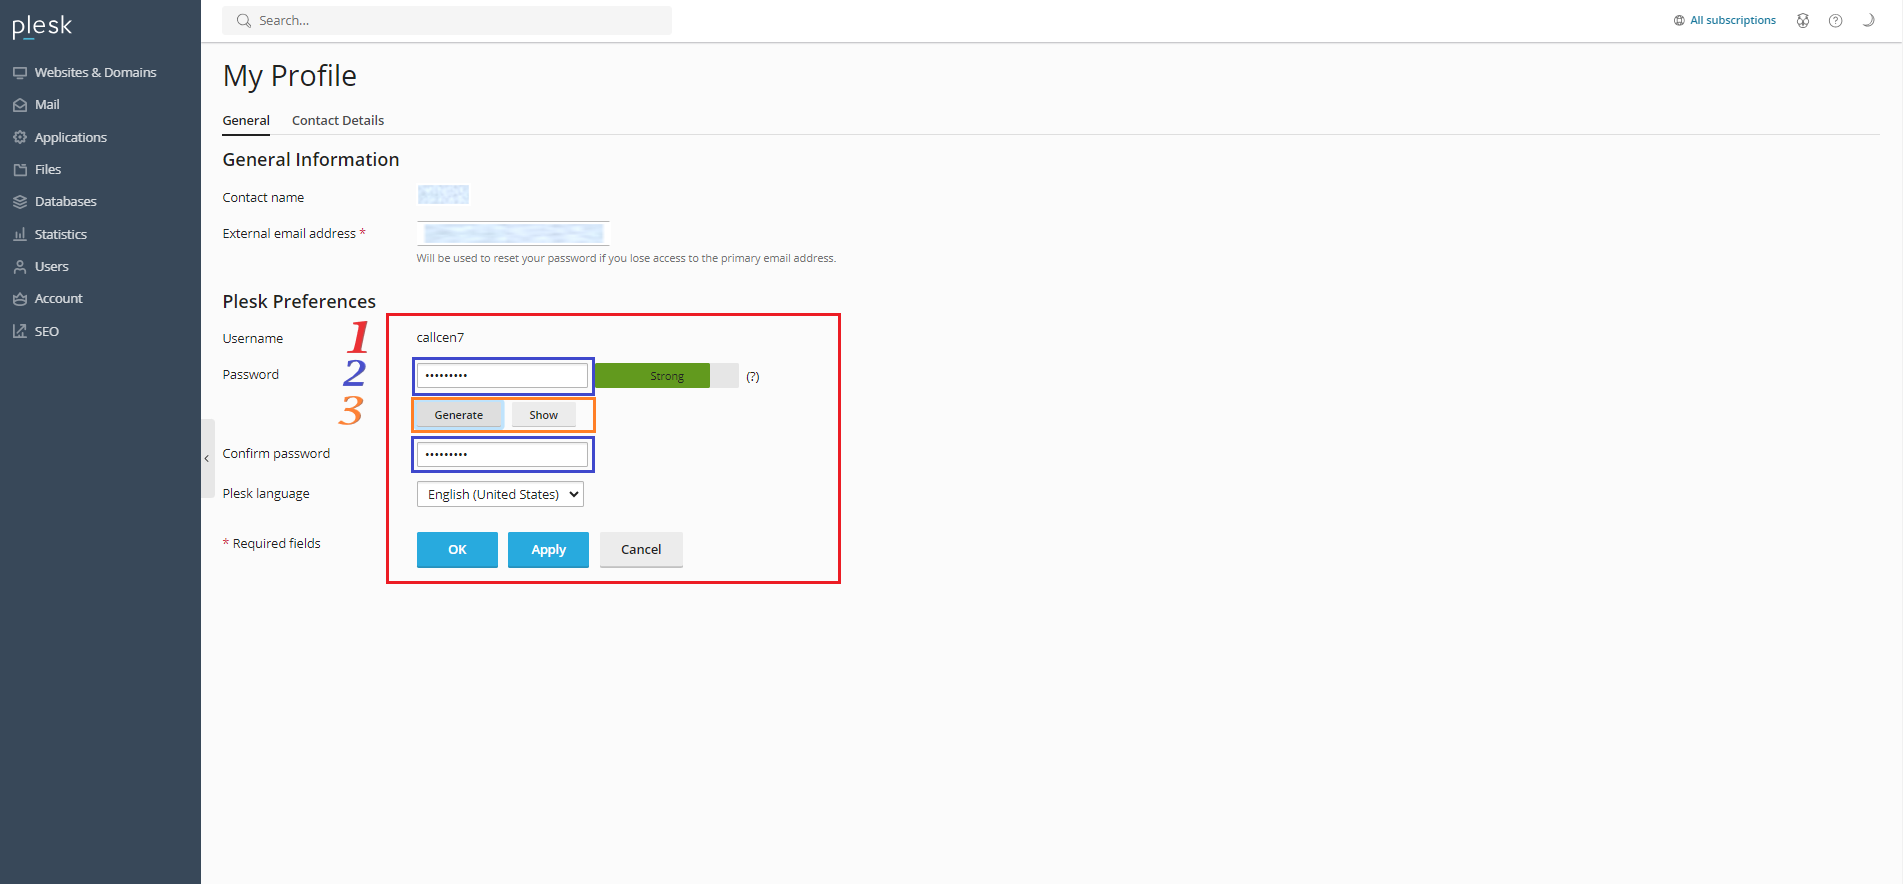Click Generate to create a password
Viewport: 1903px width, 884px height.
click(459, 415)
